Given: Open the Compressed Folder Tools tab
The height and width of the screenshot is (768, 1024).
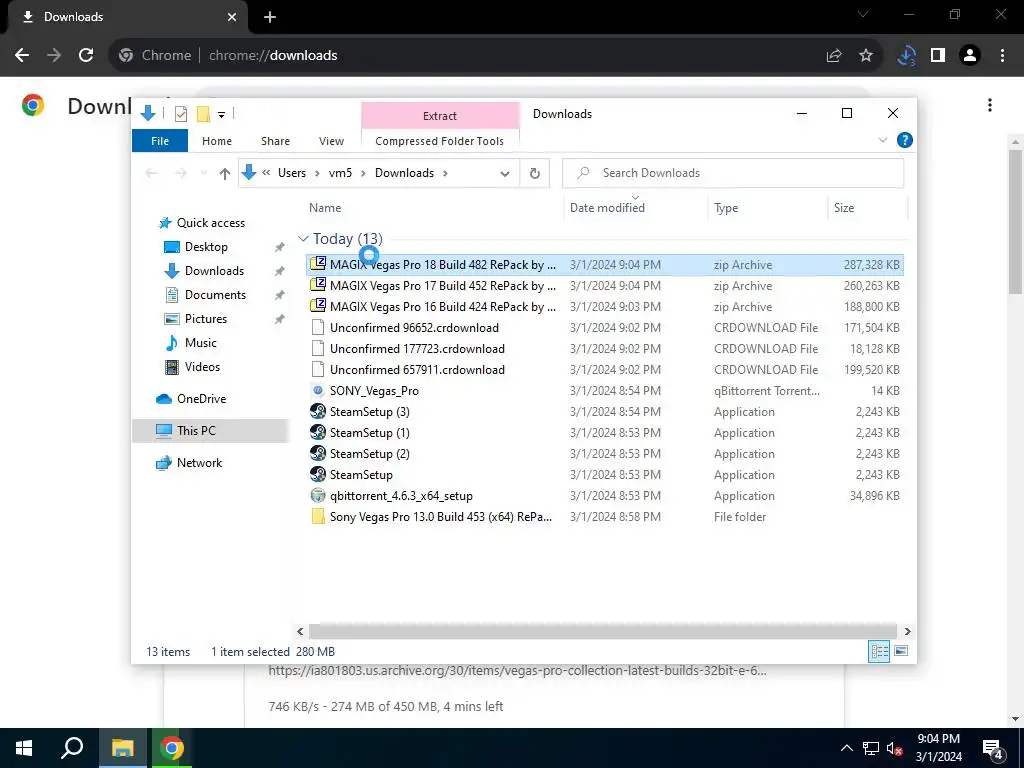Looking at the screenshot, I should point(440,140).
